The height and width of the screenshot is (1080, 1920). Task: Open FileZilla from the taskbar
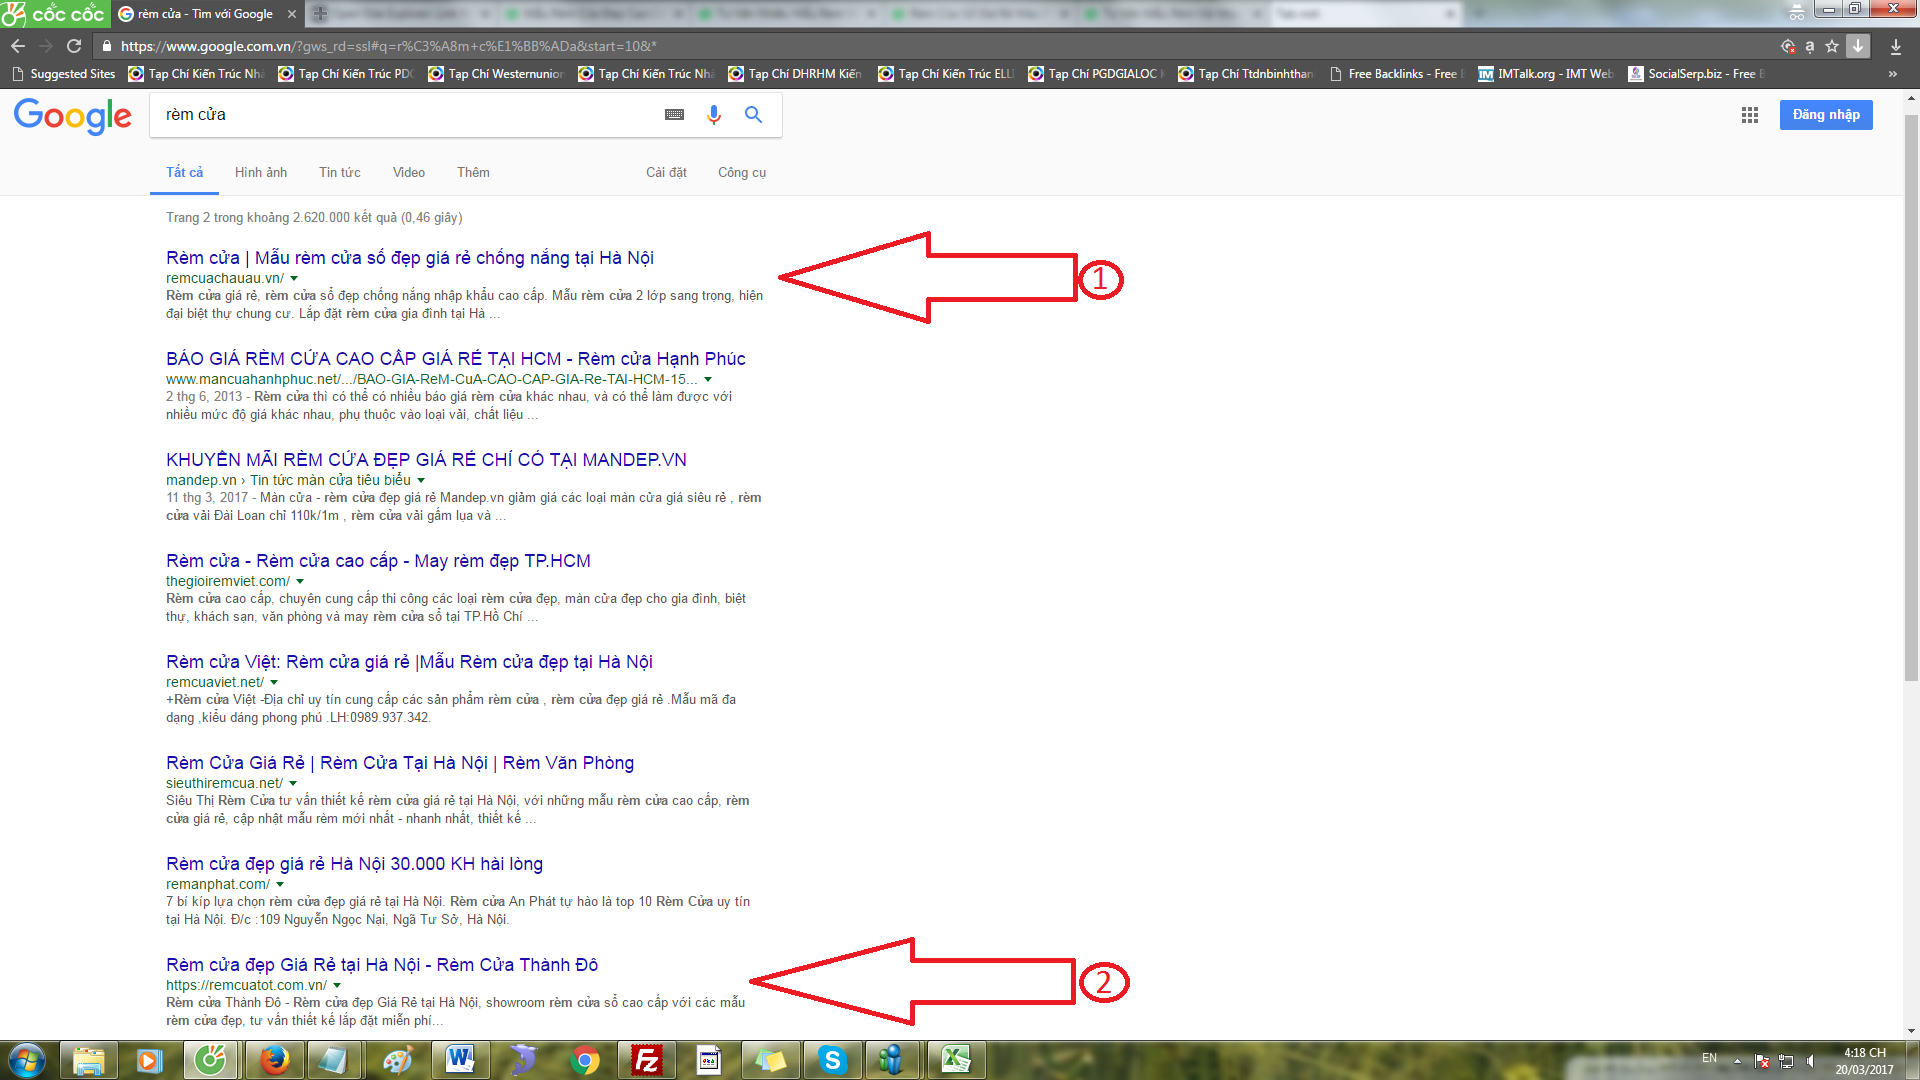(647, 1060)
